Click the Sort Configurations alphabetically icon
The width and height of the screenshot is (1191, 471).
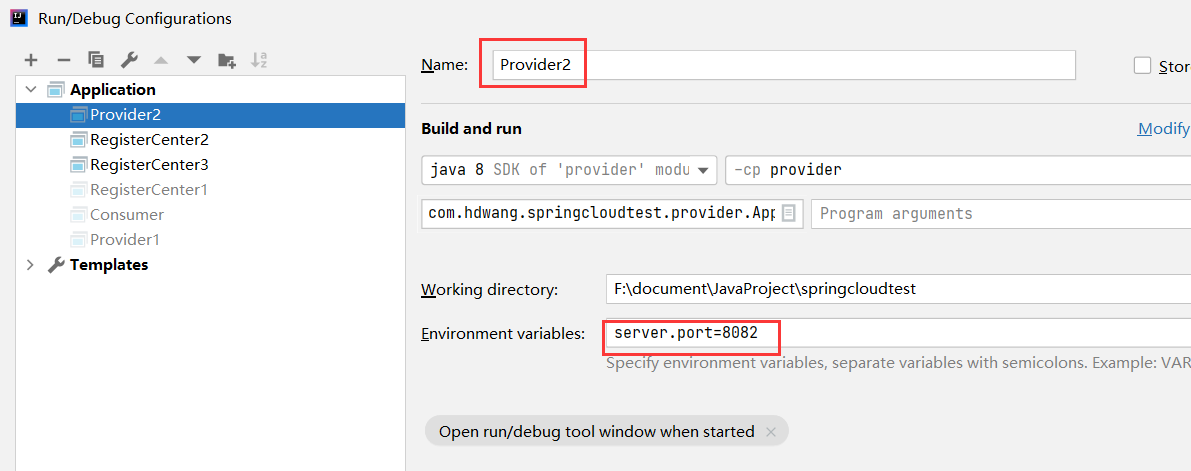point(259,60)
